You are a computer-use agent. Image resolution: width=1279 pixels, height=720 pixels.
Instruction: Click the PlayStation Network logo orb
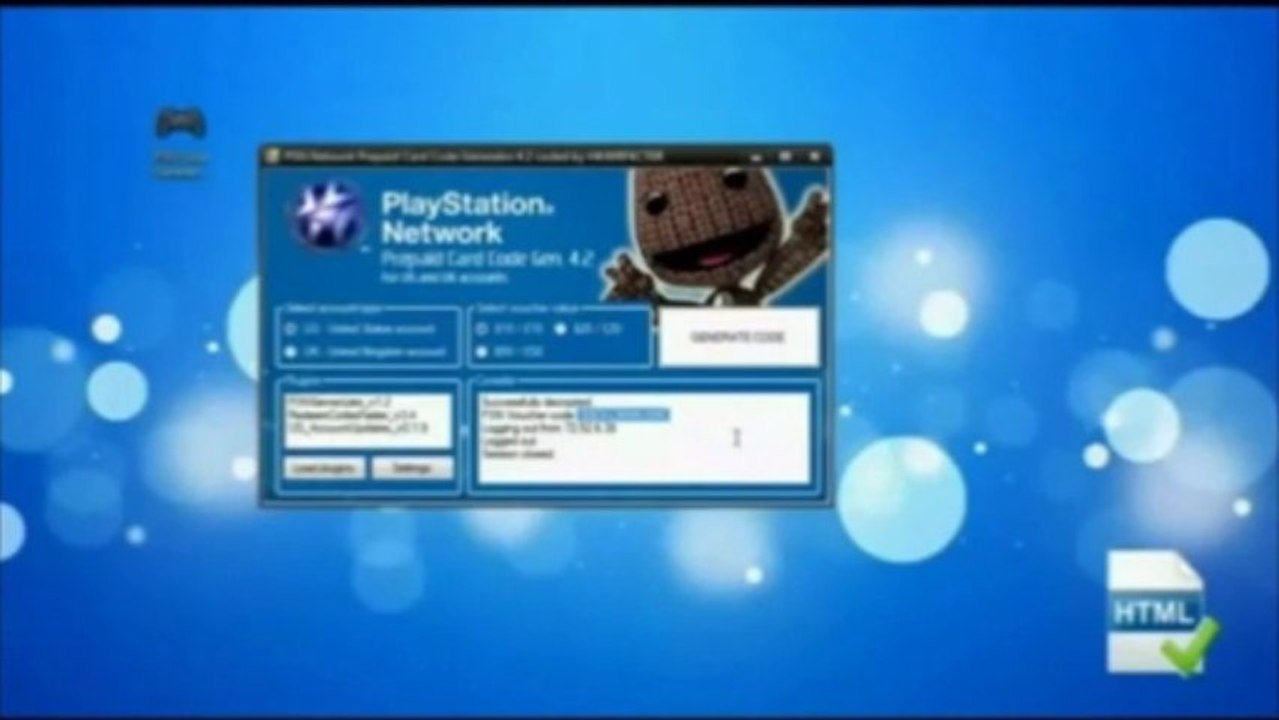click(x=327, y=214)
